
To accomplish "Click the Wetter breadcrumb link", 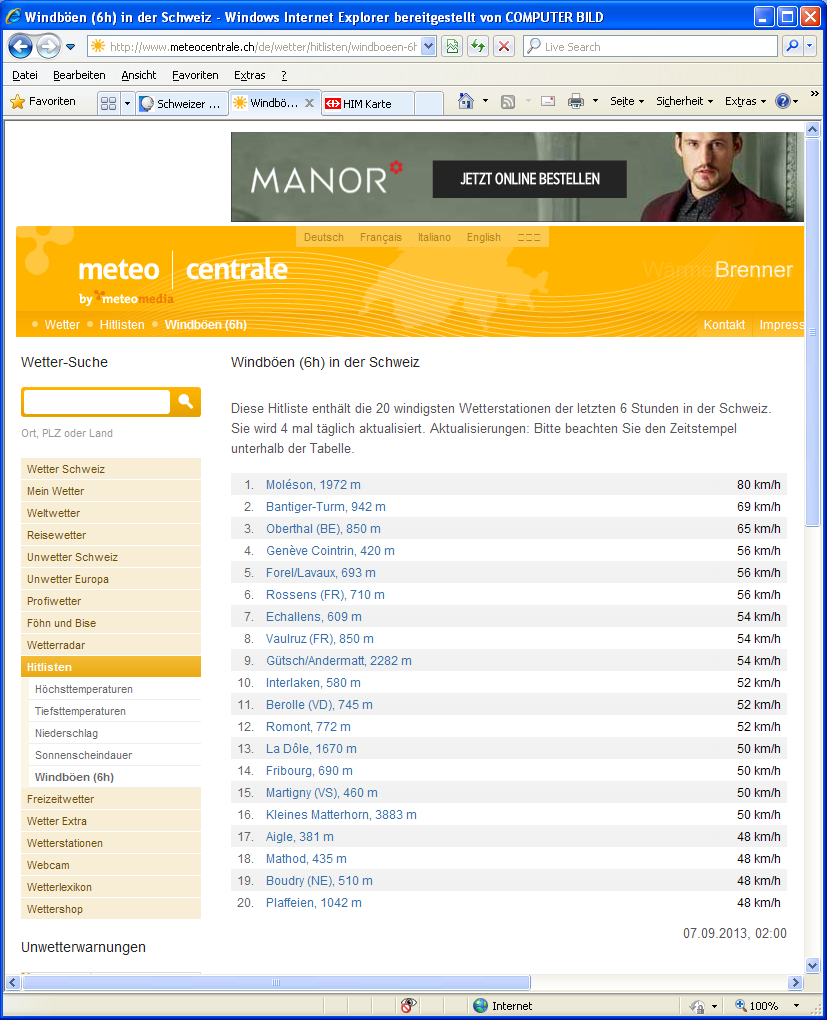I will click(x=62, y=325).
